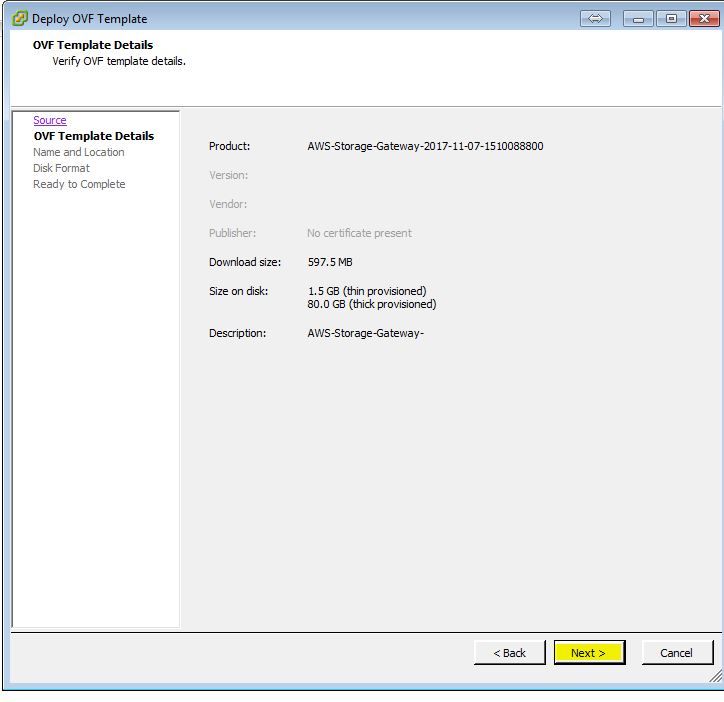Viewport: 724px width, 702px height.
Task: Cancel the OVF deployment wizard
Action: (677, 653)
